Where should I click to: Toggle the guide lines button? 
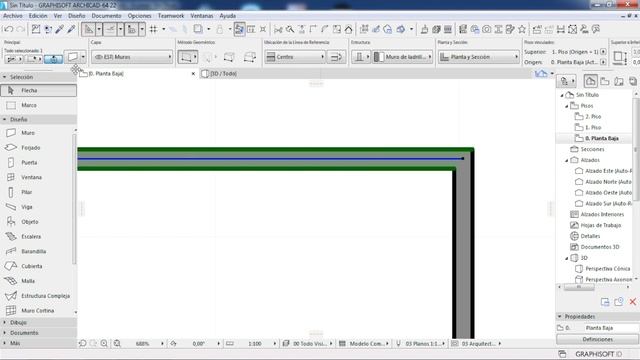(88, 29)
